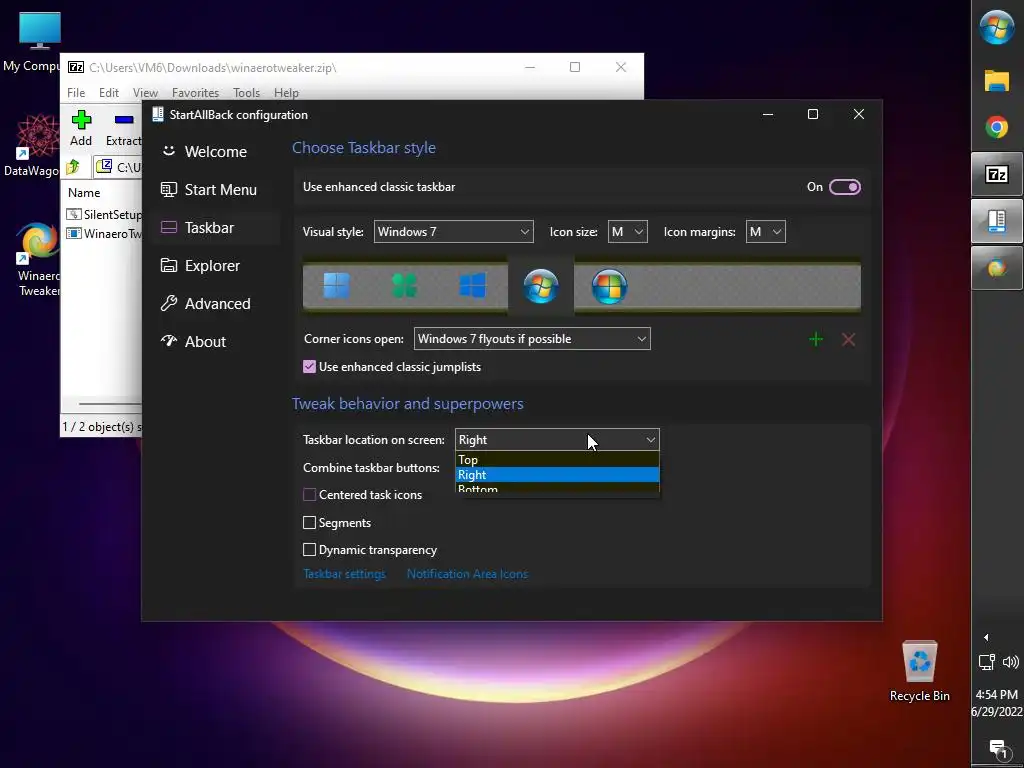Open the Visual style dropdown

coord(453,231)
